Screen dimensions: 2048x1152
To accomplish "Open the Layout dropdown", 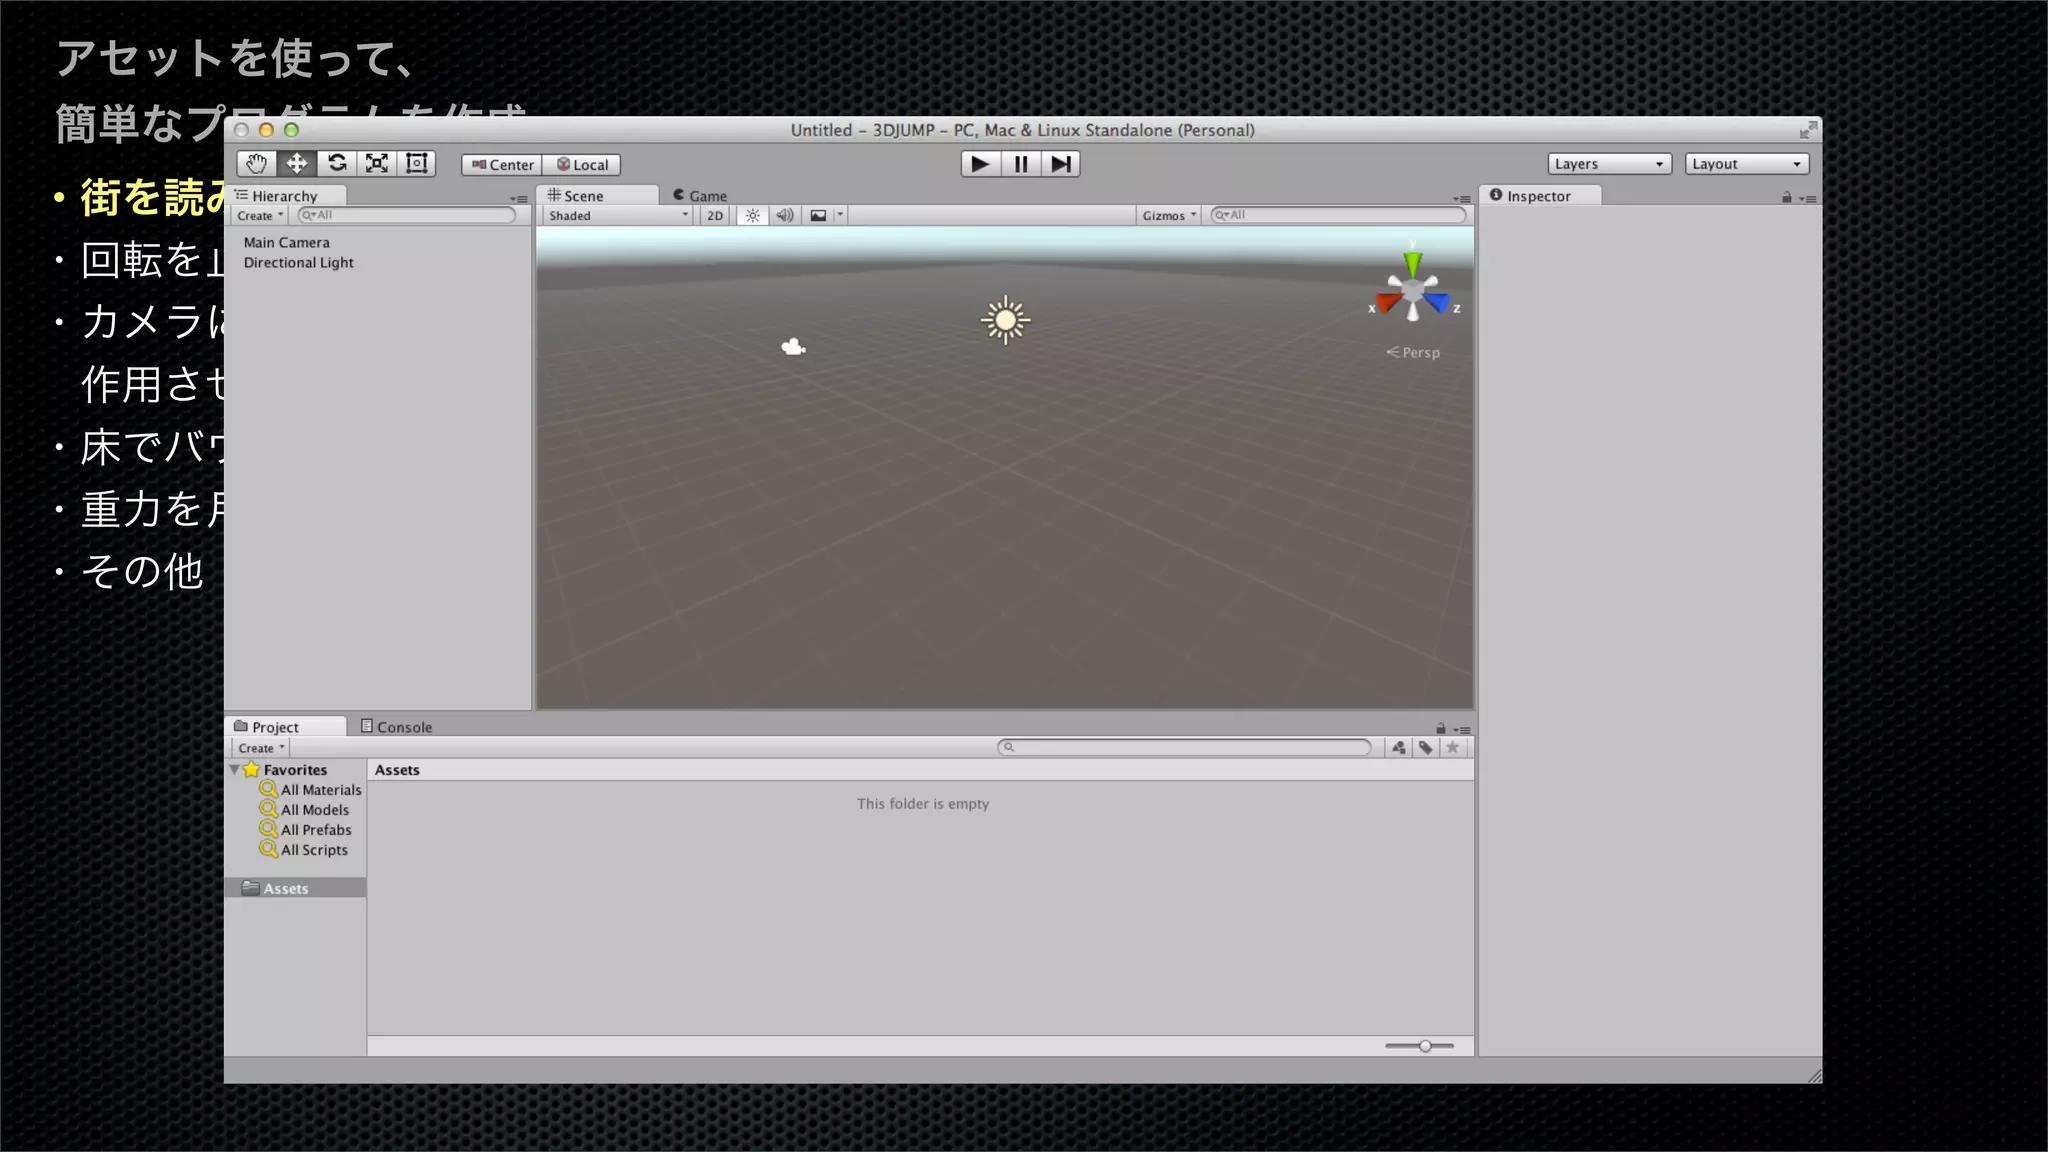I will 1746,164.
